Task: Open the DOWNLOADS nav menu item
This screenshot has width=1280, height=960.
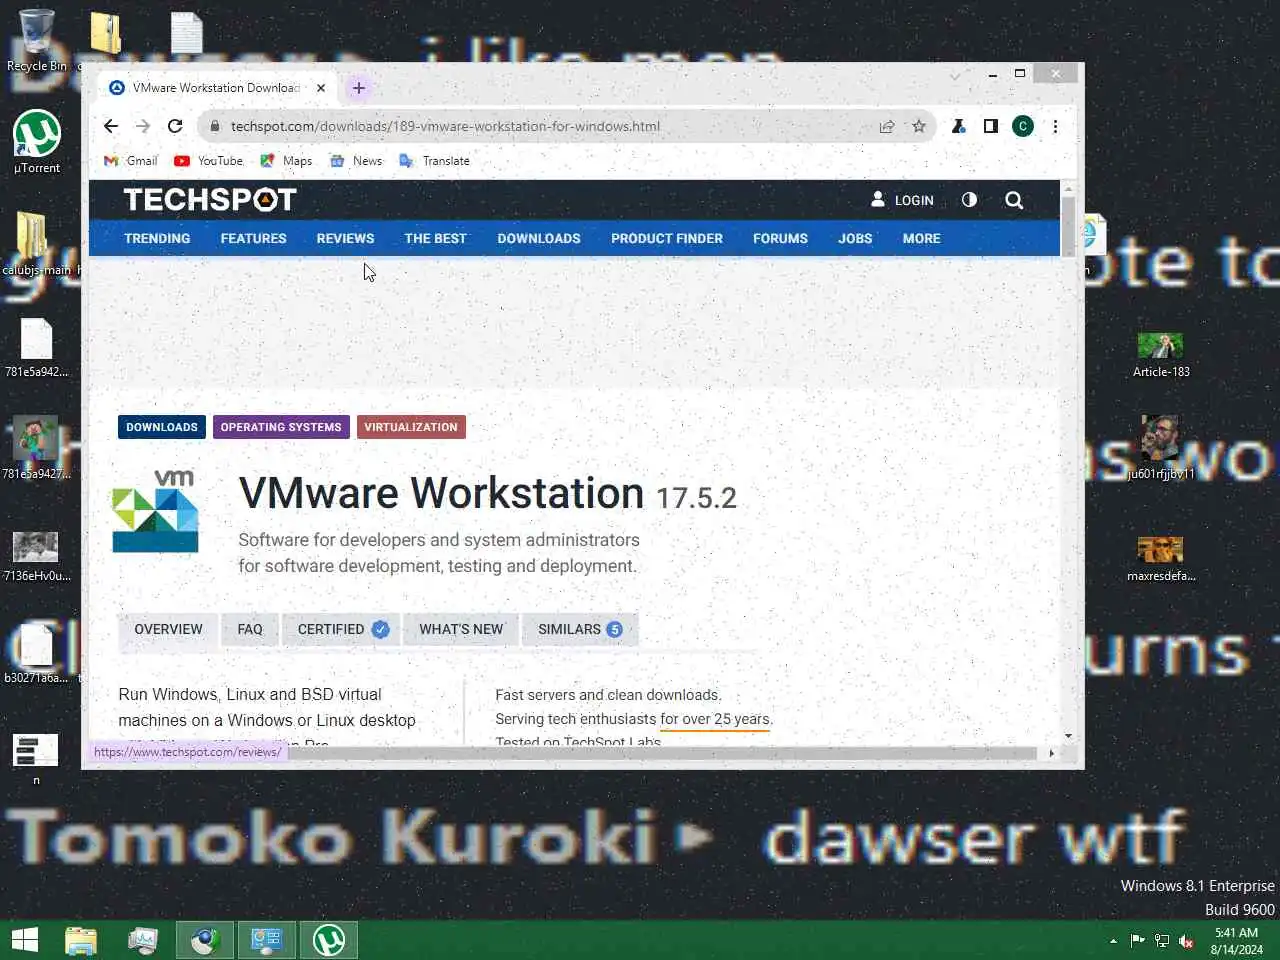Action: pos(539,239)
